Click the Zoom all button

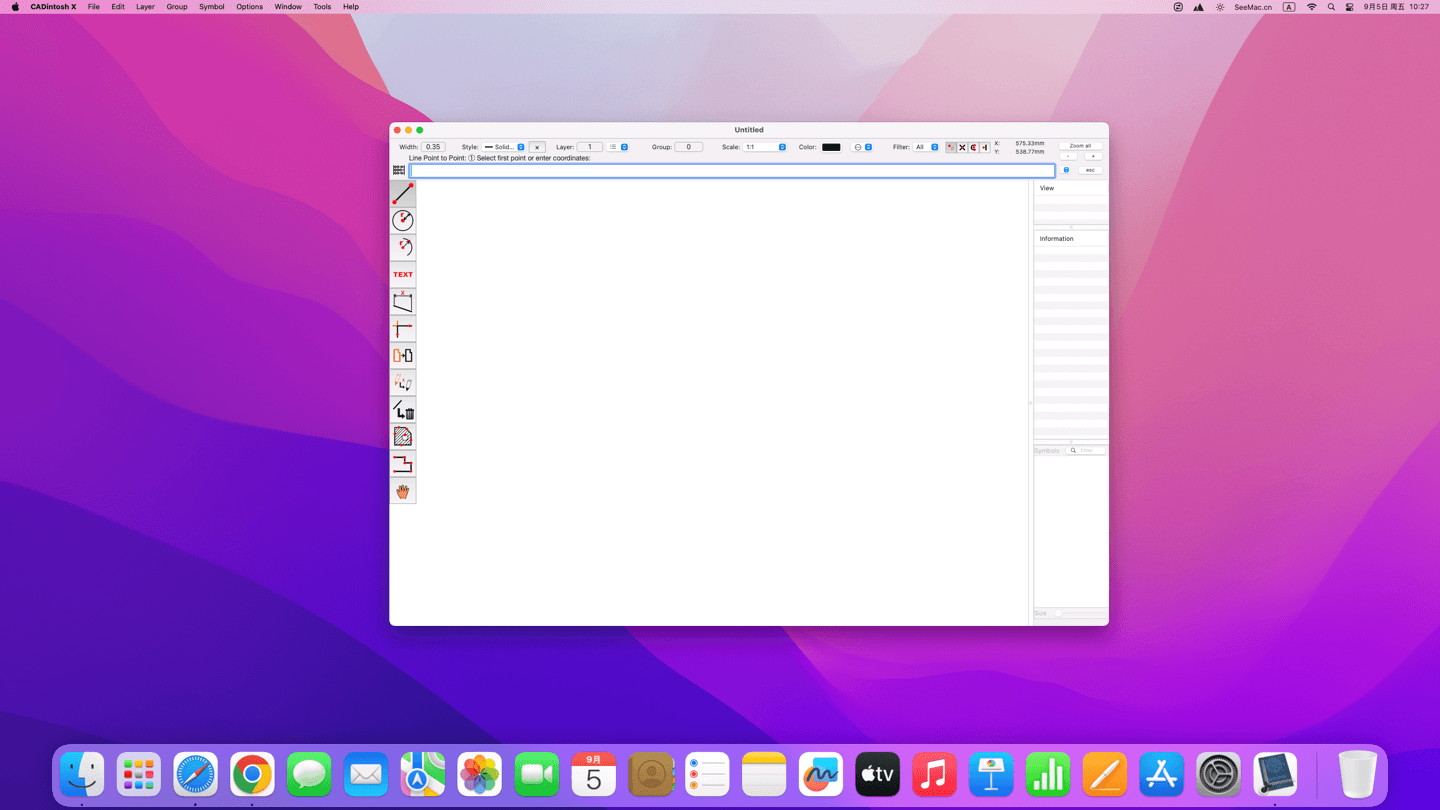[1080, 146]
